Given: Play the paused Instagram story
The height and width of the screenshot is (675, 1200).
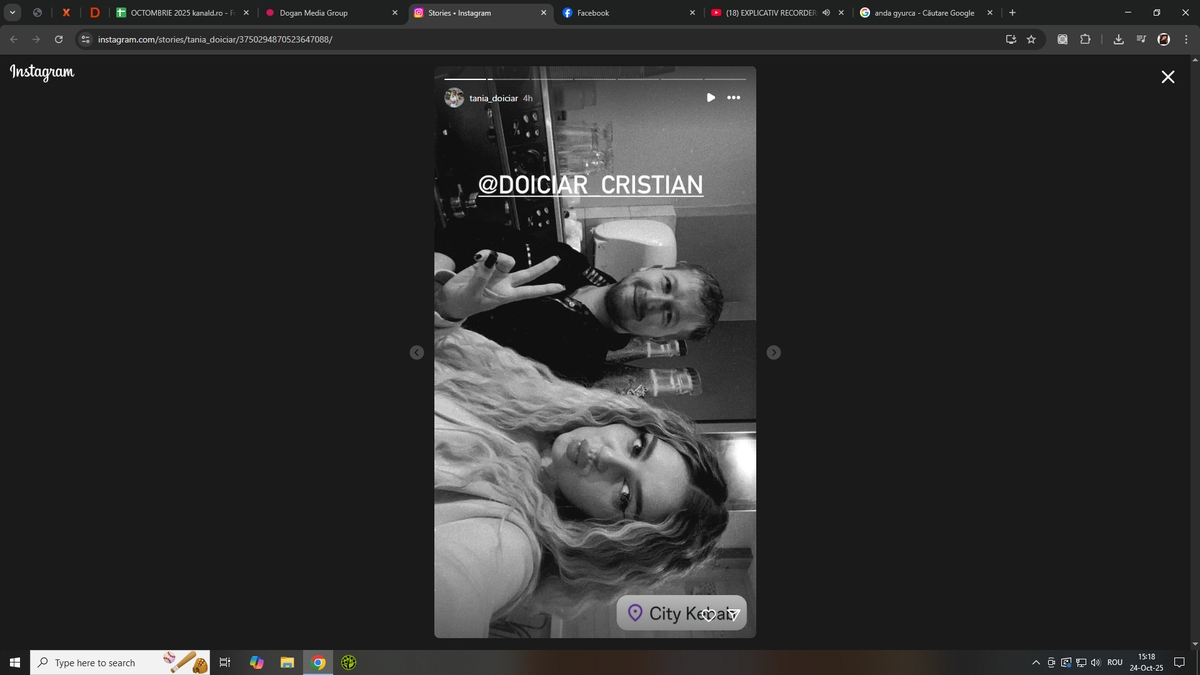Looking at the screenshot, I should click(x=710, y=98).
